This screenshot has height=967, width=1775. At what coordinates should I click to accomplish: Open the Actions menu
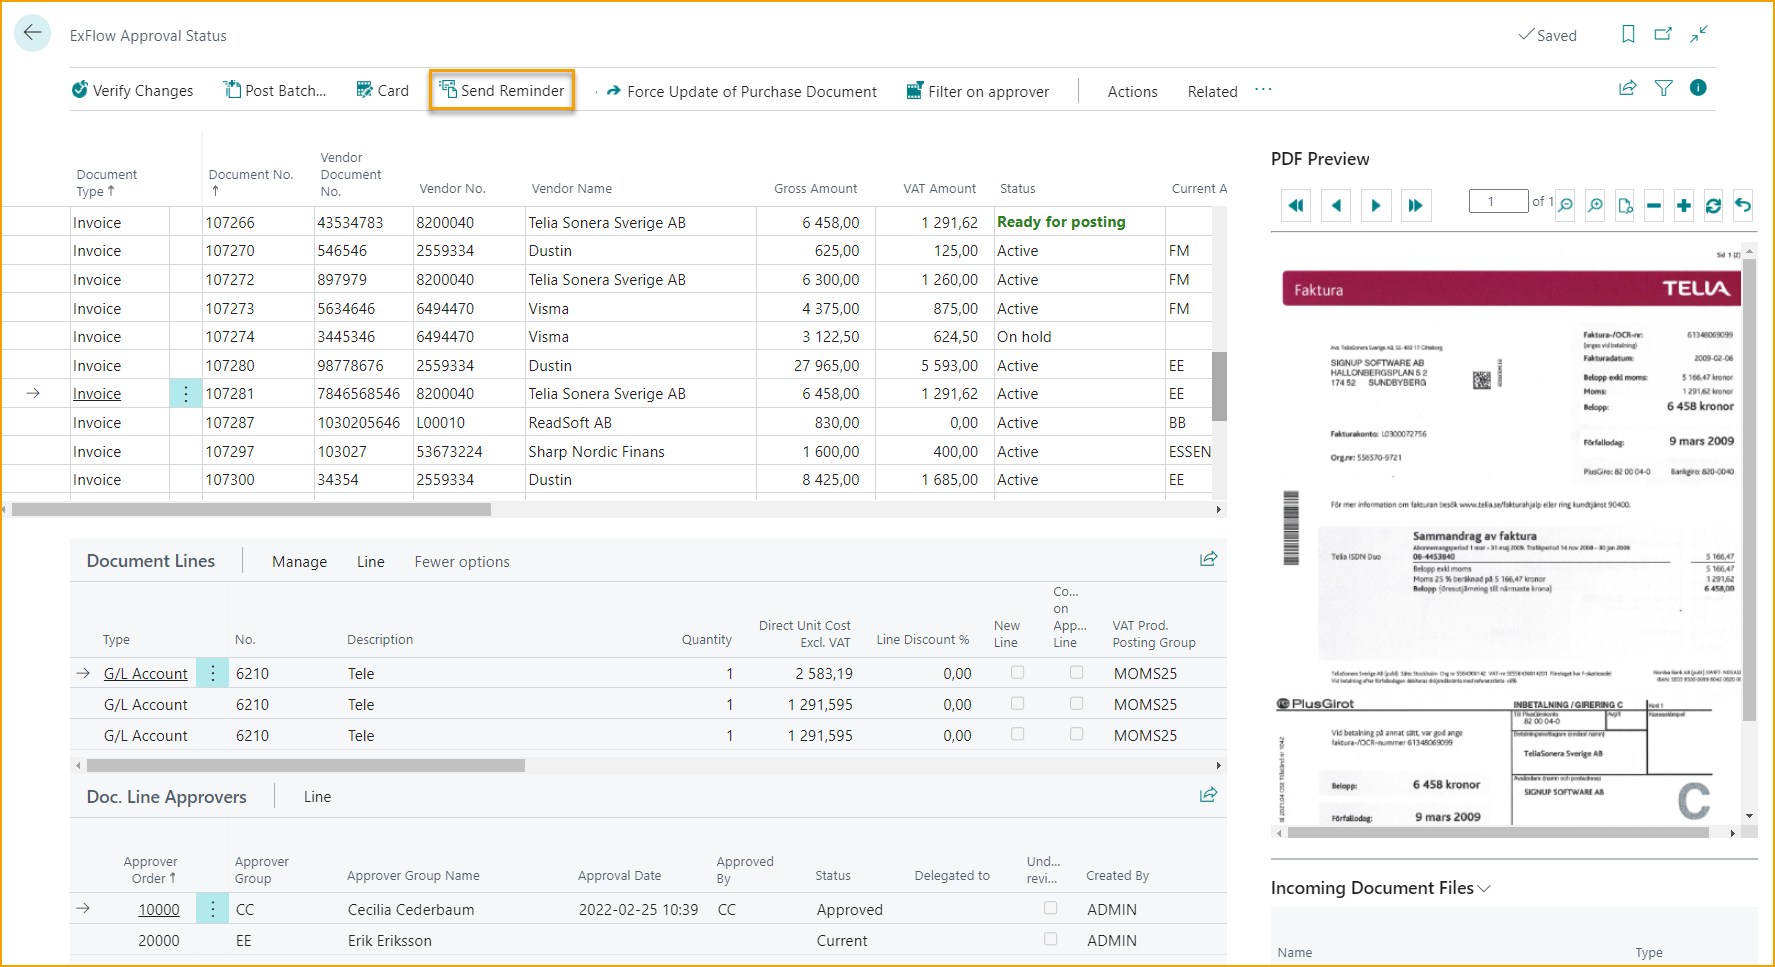(1132, 91)
